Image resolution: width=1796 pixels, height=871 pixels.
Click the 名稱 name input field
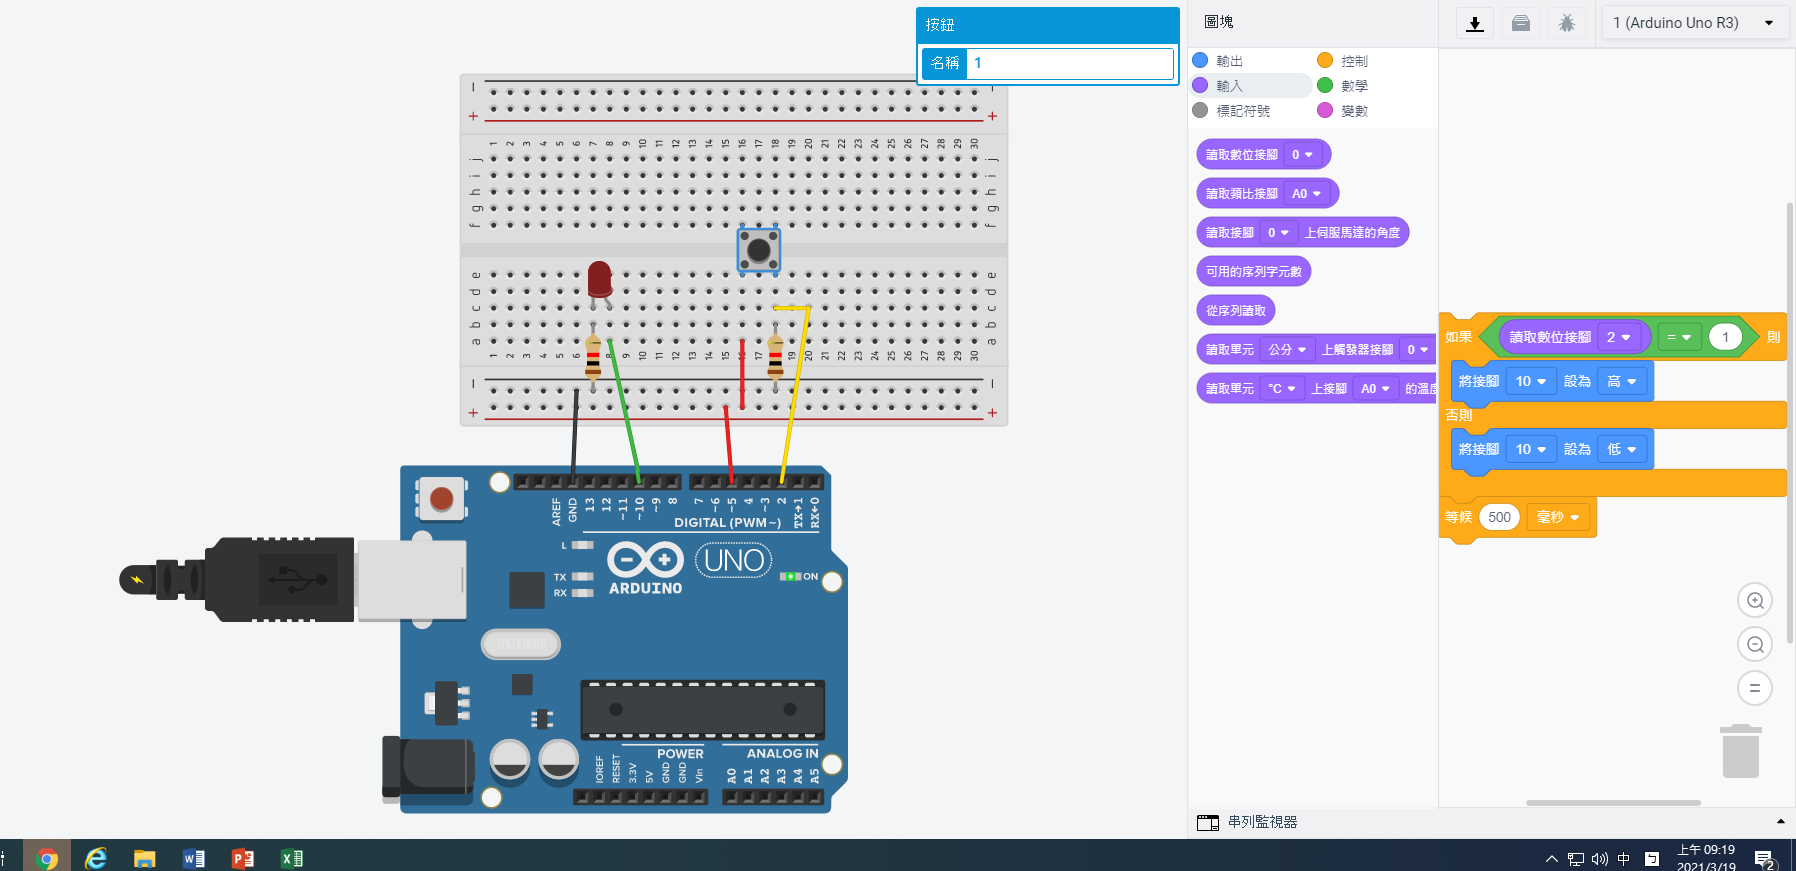(1070, 63)
